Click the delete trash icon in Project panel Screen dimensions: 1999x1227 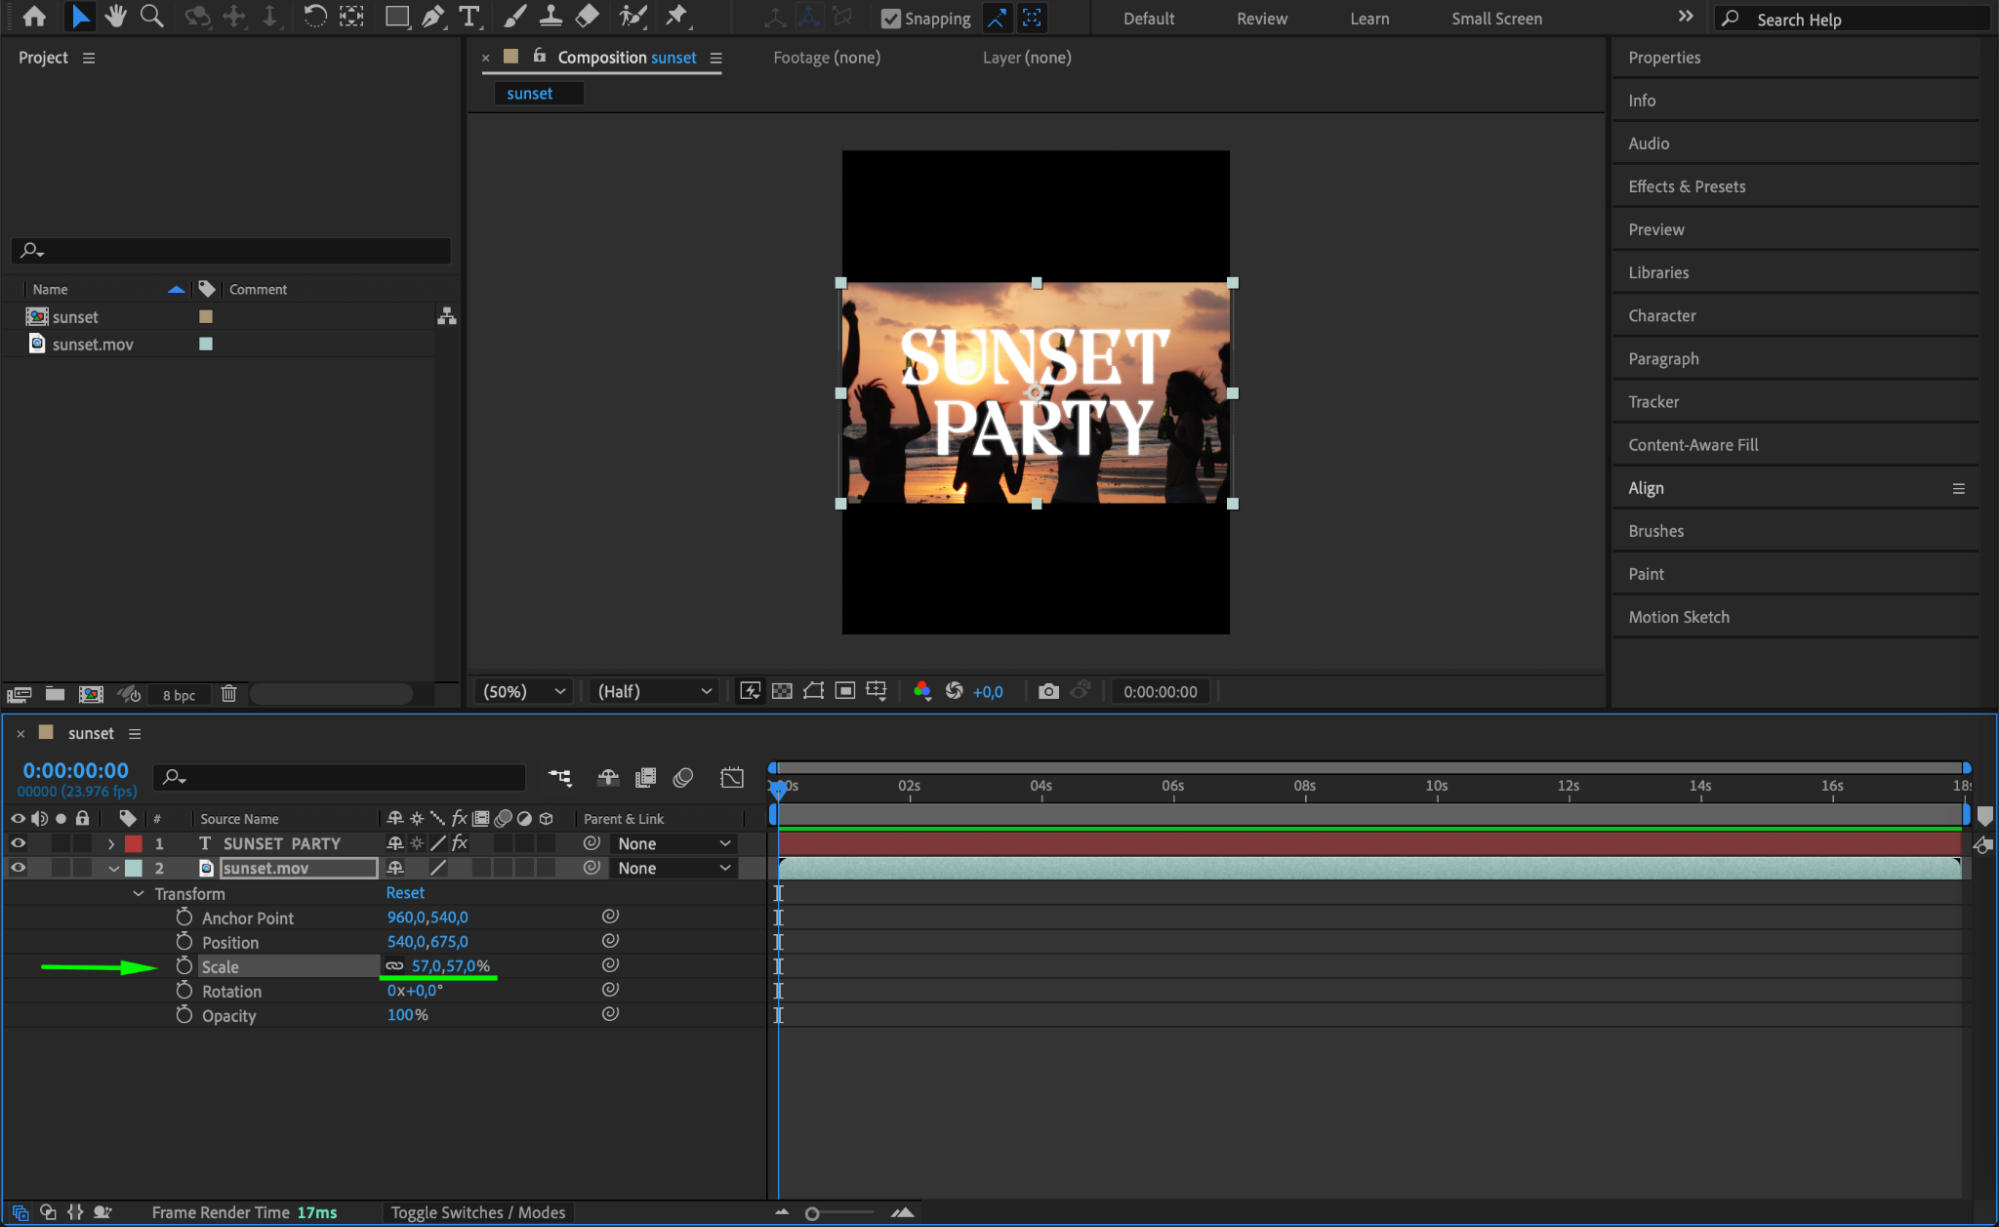click(228, 694)
